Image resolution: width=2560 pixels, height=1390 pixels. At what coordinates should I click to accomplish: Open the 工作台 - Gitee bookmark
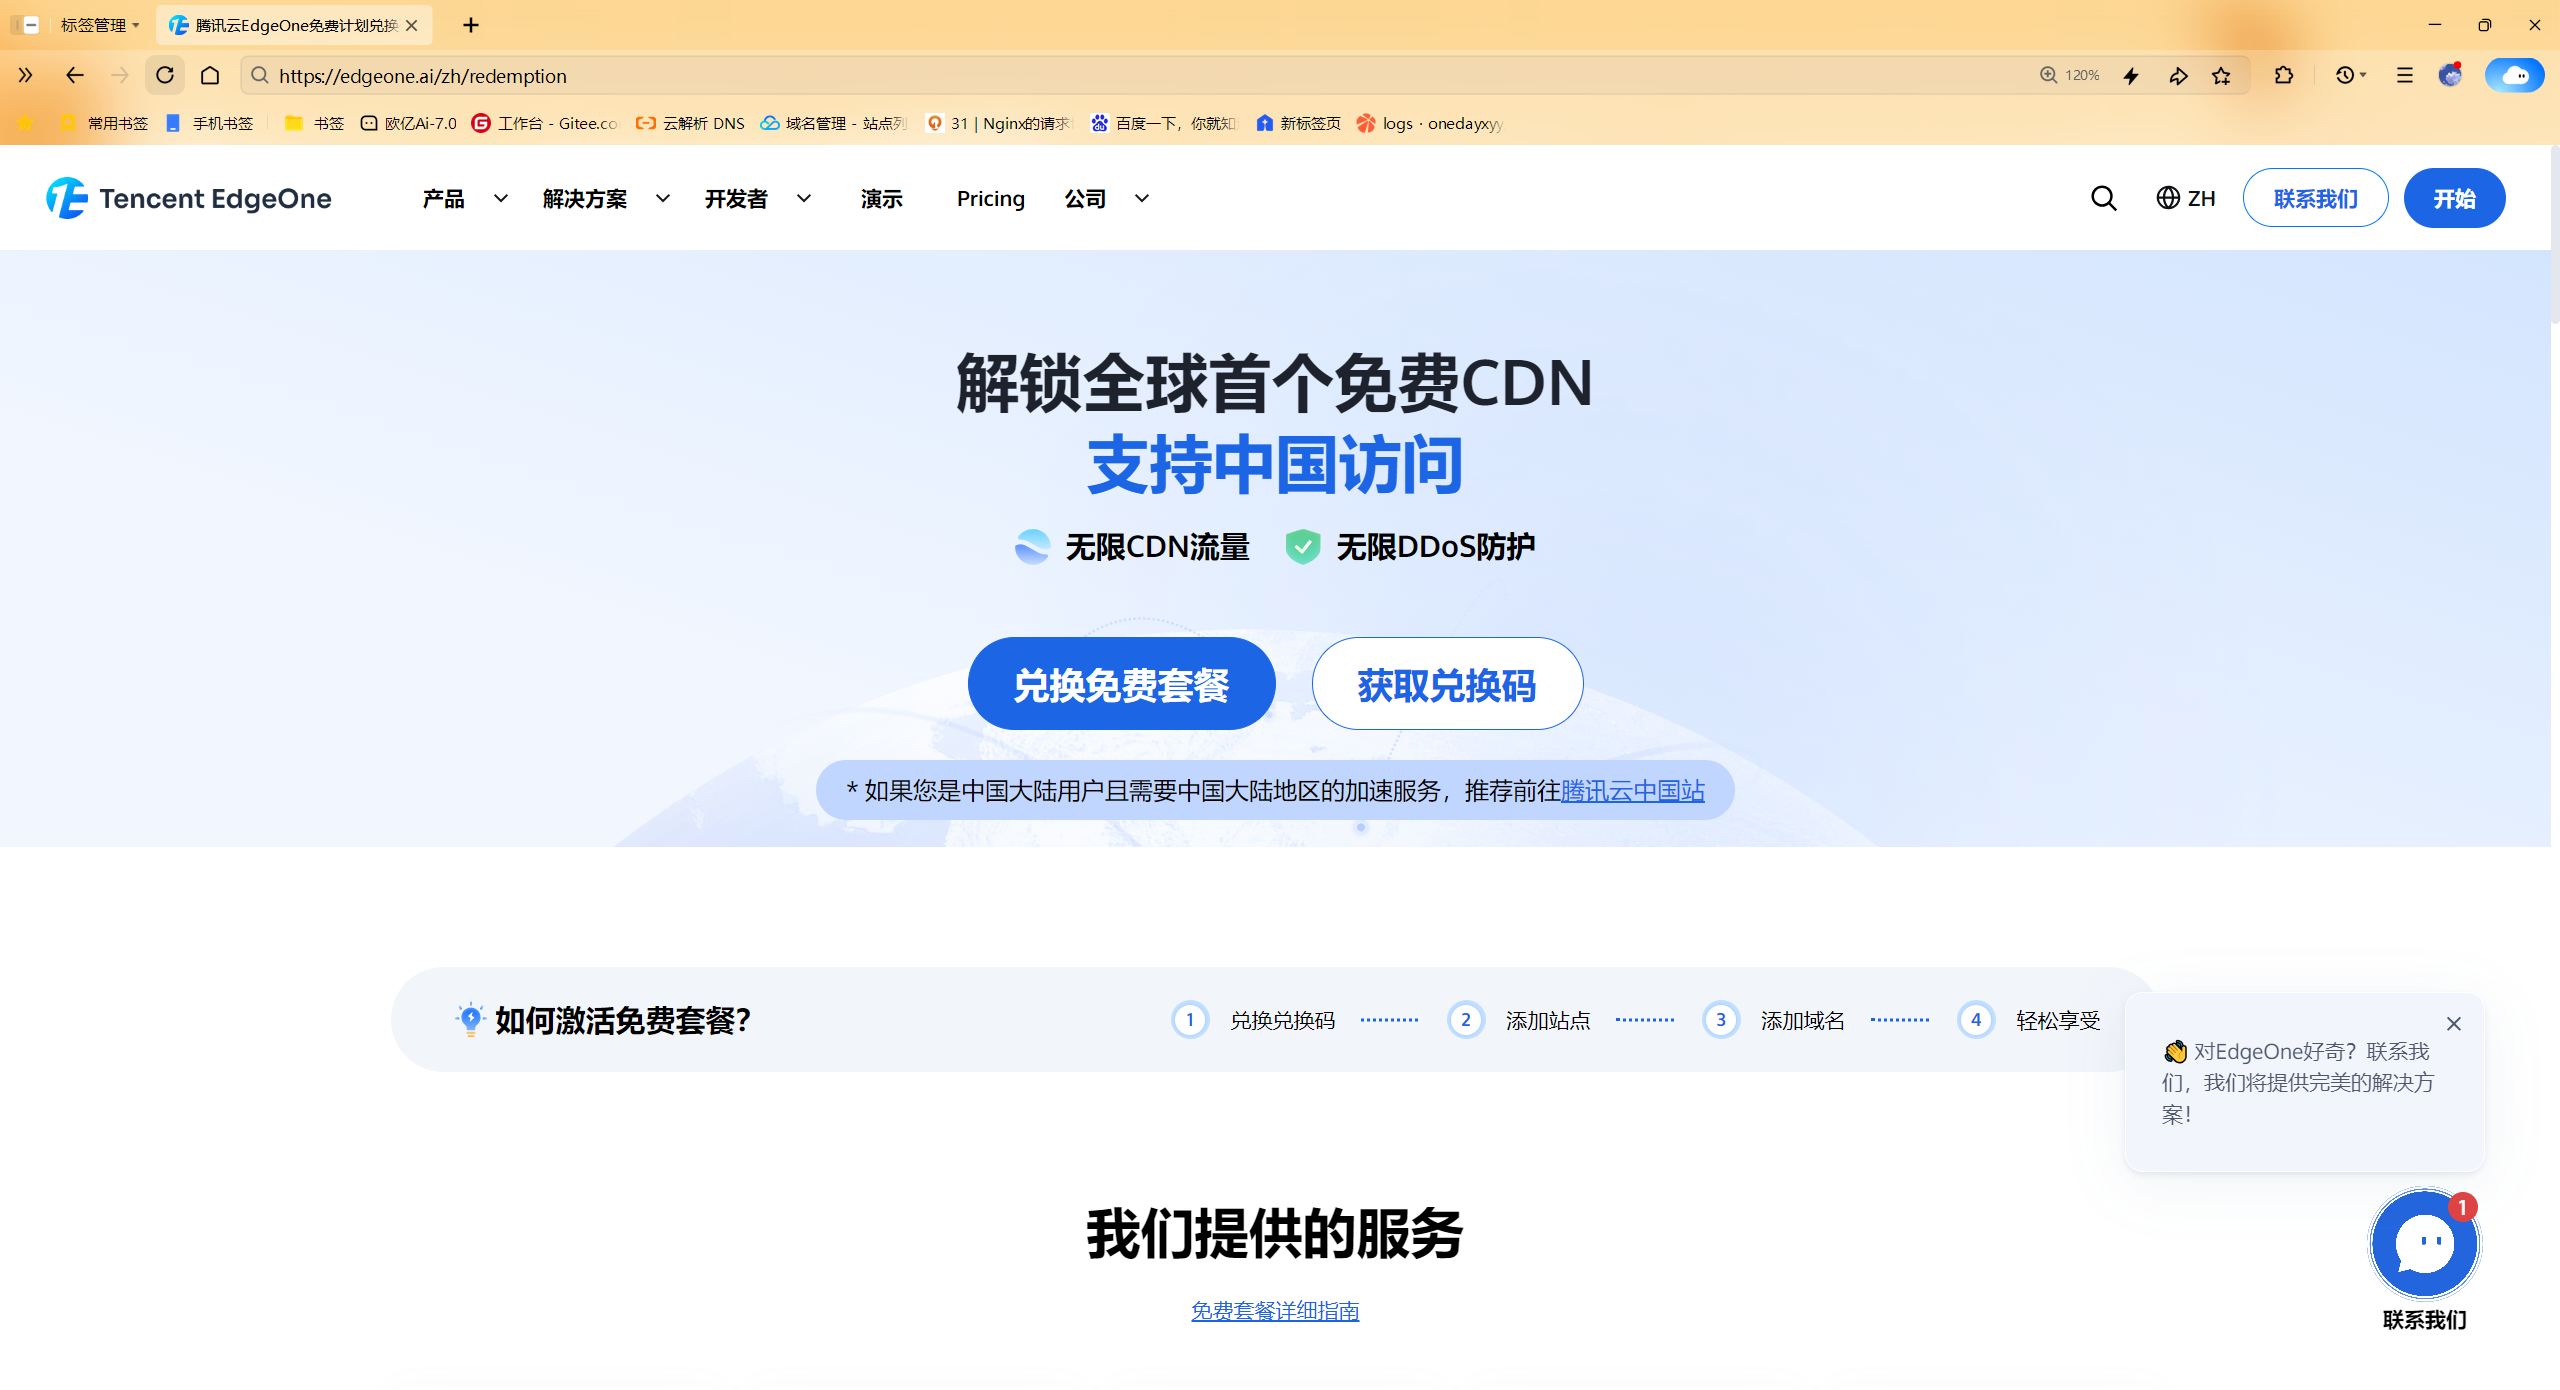click(545, 123)
